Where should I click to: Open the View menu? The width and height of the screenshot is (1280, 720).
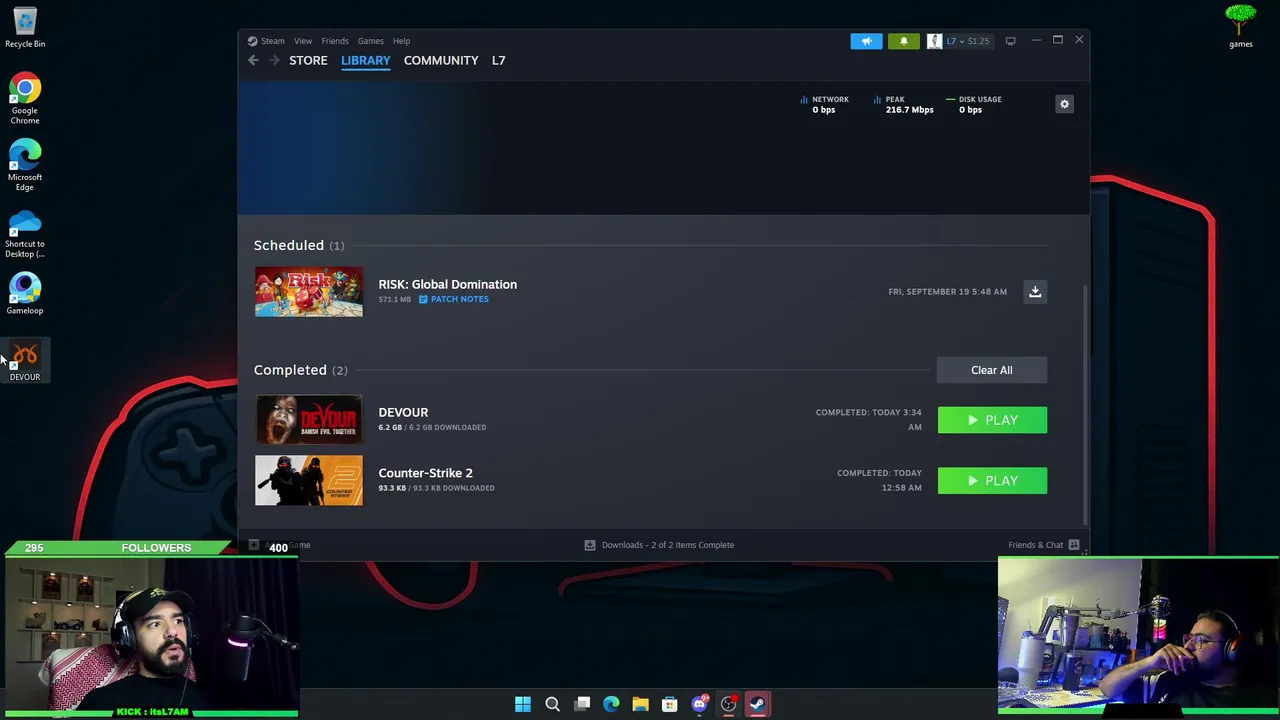303,41
